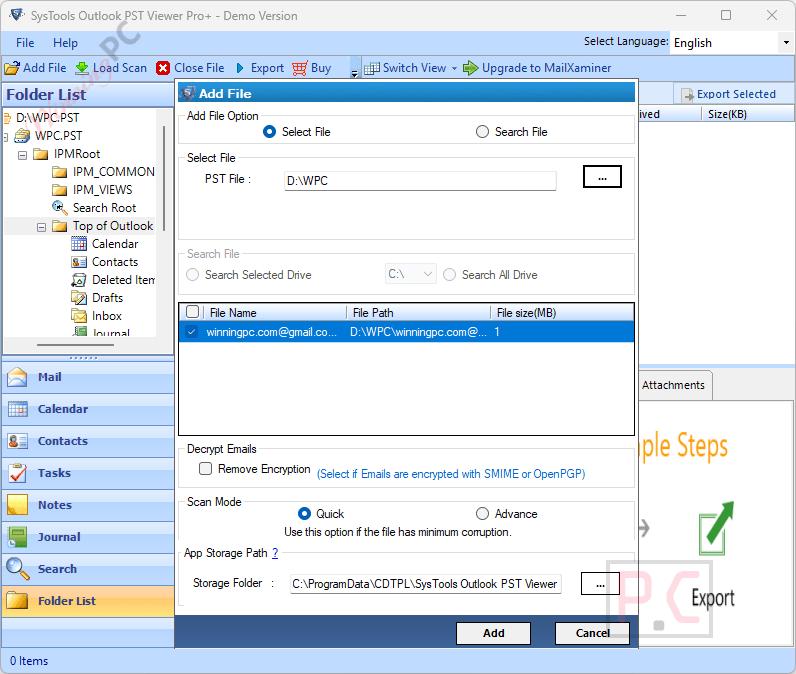Image resolution: width=796 pixels, height=674 pixels.
Task: Click the Cancel button in dialog
Action: tap(592, 633)
